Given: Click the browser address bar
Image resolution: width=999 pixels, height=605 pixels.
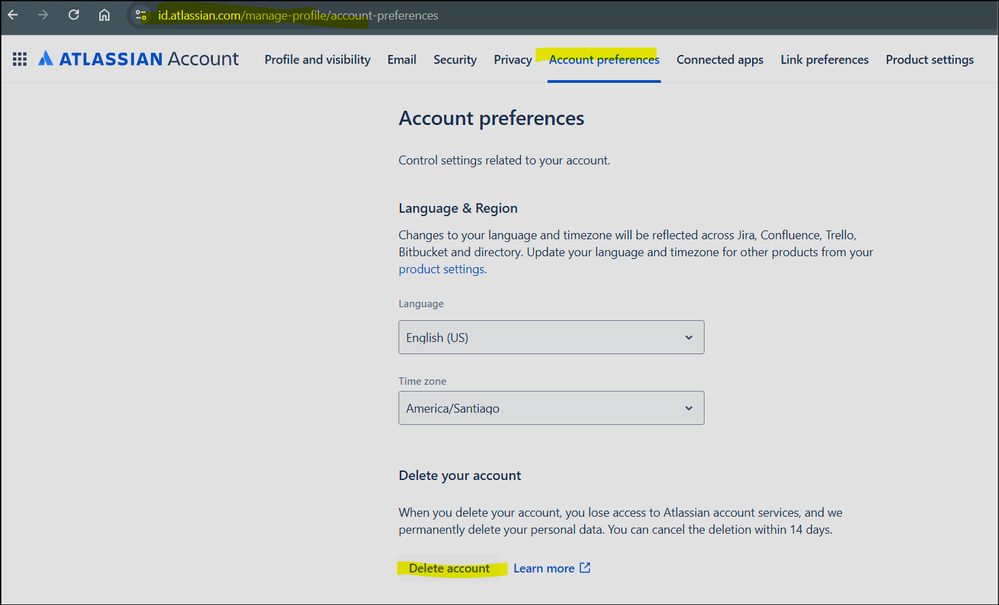Looking at the screenshot, I should (300, 15).
